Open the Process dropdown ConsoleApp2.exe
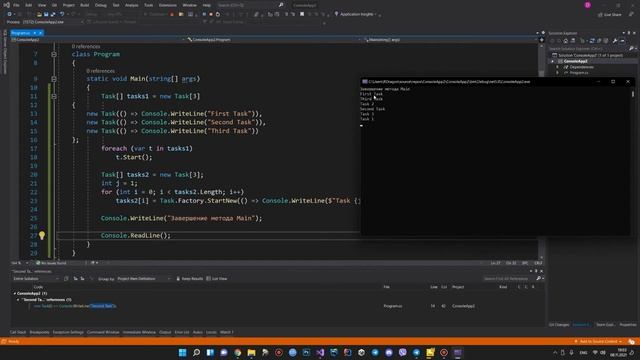 point(52,22)
